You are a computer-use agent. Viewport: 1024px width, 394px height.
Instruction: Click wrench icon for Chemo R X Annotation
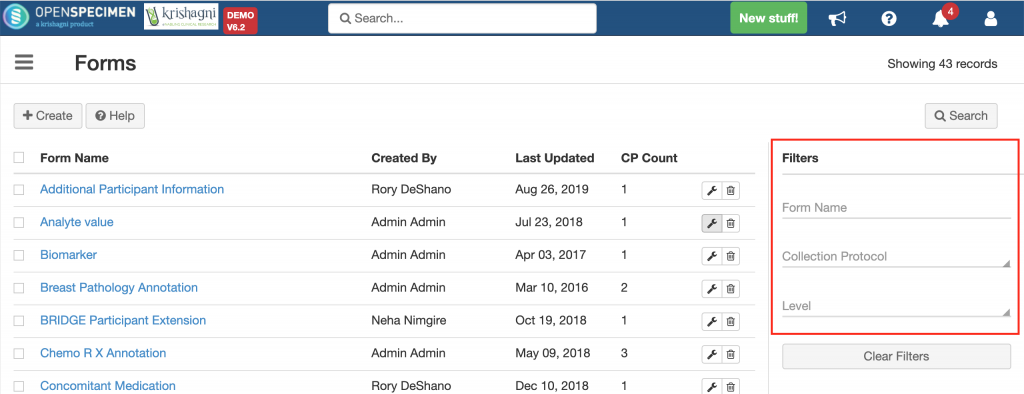[x=712, y=354]
